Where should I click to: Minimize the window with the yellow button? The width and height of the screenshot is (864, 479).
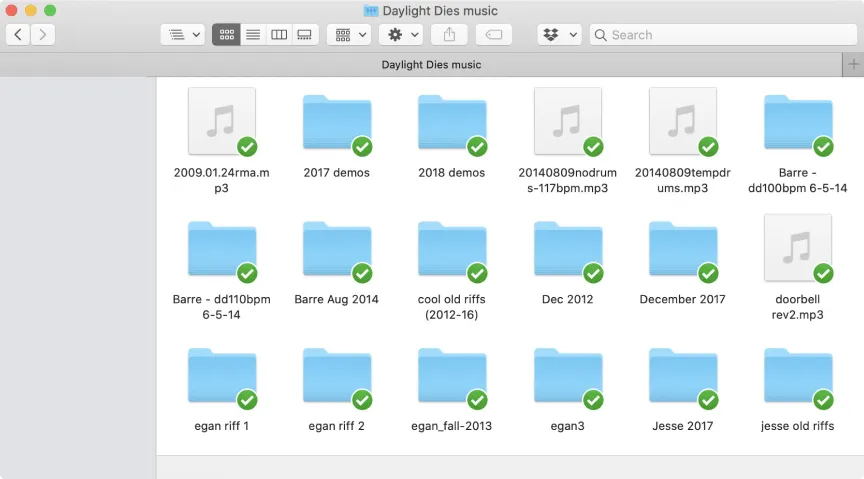point(31,10)
